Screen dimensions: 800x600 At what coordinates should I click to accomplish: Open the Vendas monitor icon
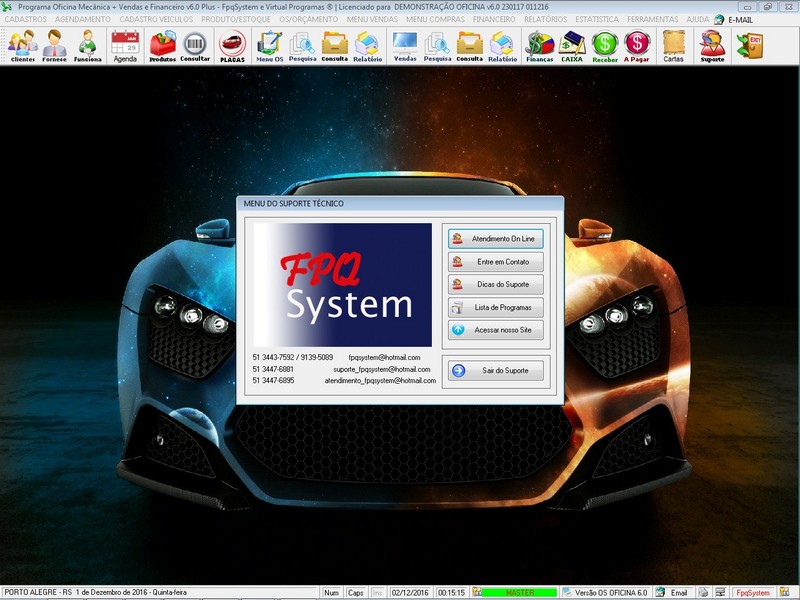click(x=405, y=46)
